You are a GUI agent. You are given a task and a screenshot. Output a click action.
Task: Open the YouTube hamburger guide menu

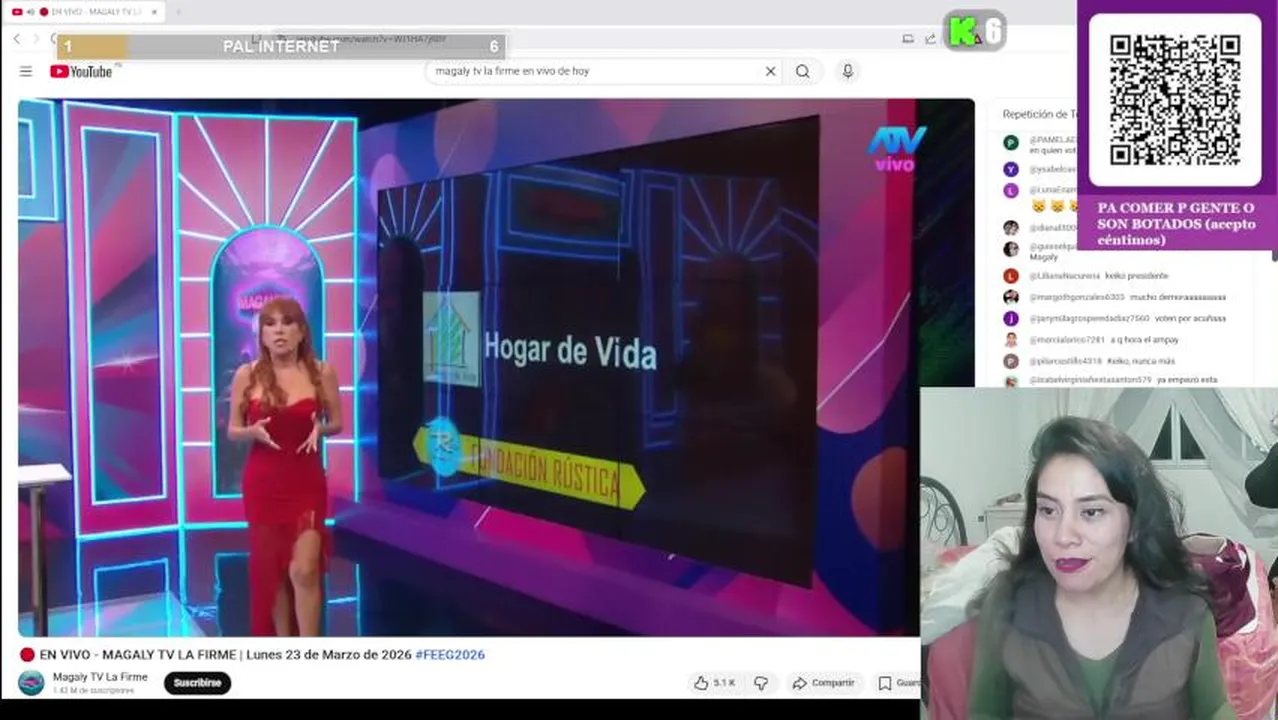26,71
